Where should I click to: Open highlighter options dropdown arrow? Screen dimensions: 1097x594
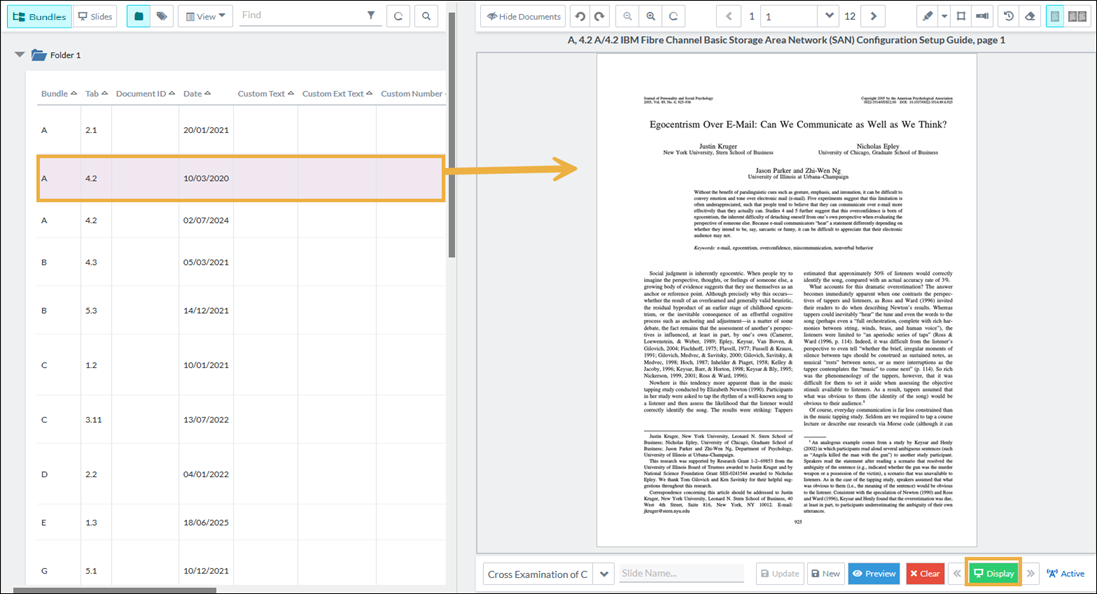point(944,16)
